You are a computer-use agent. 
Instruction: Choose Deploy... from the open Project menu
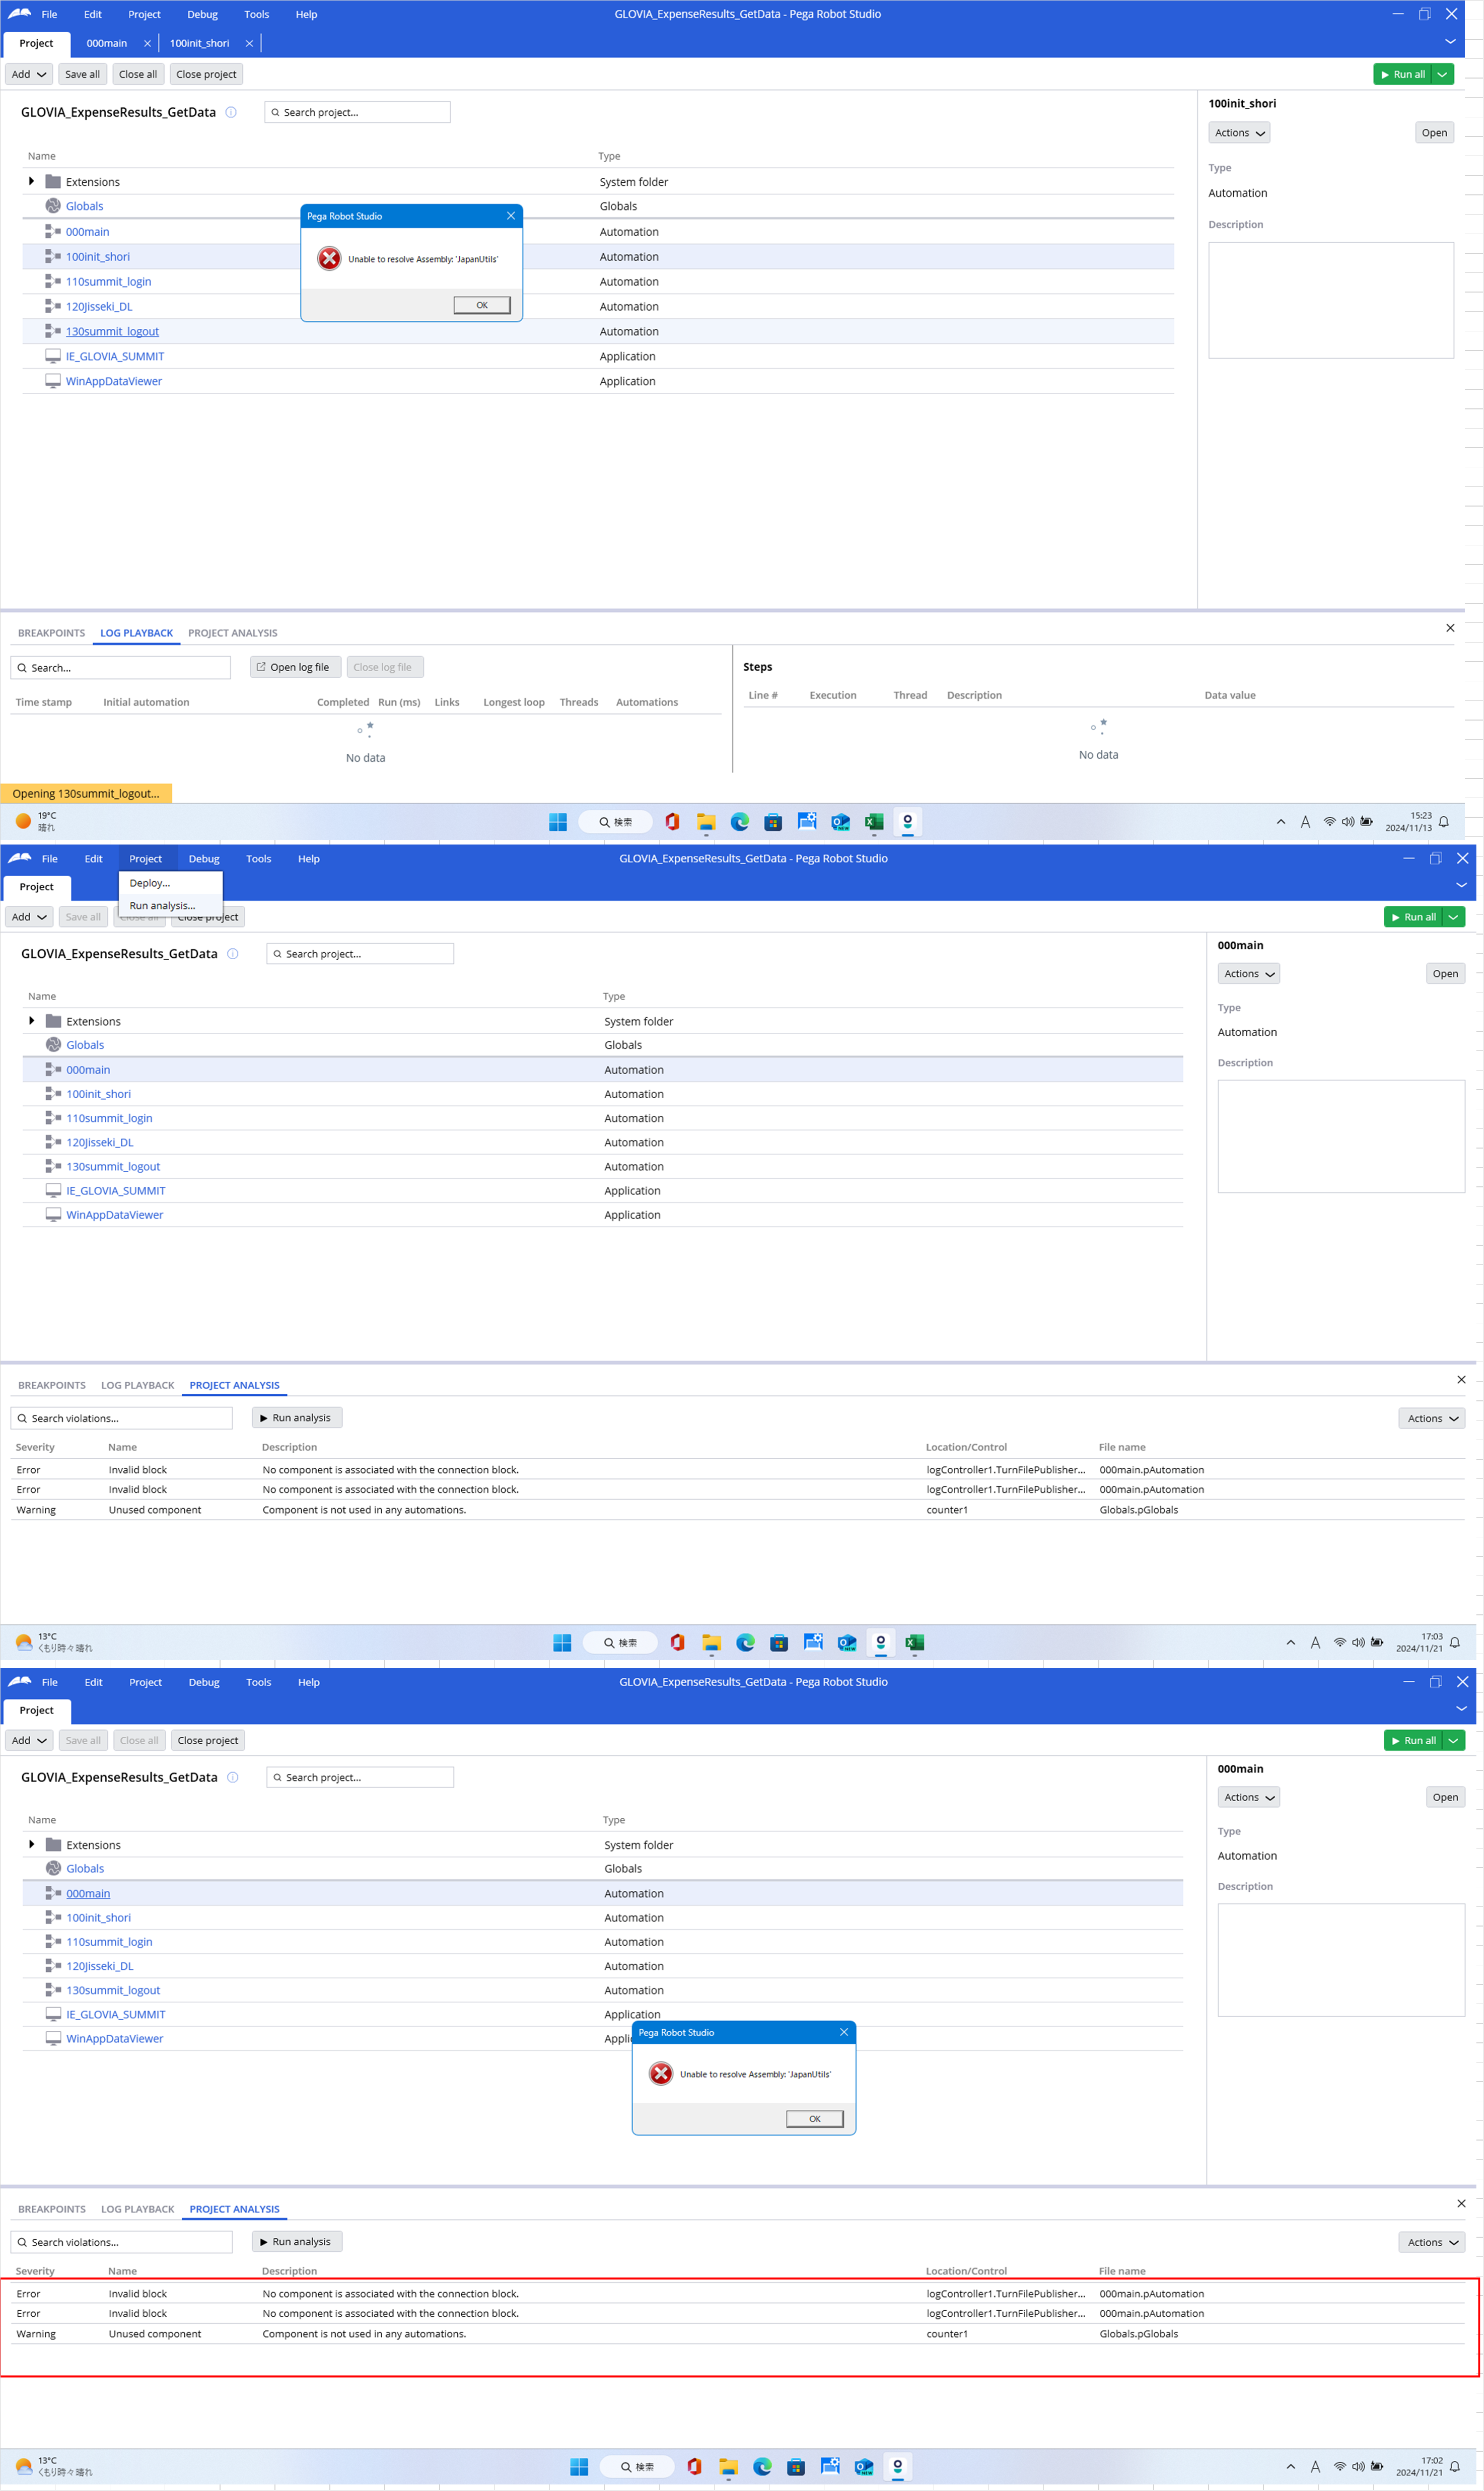(x=150, y=883)
